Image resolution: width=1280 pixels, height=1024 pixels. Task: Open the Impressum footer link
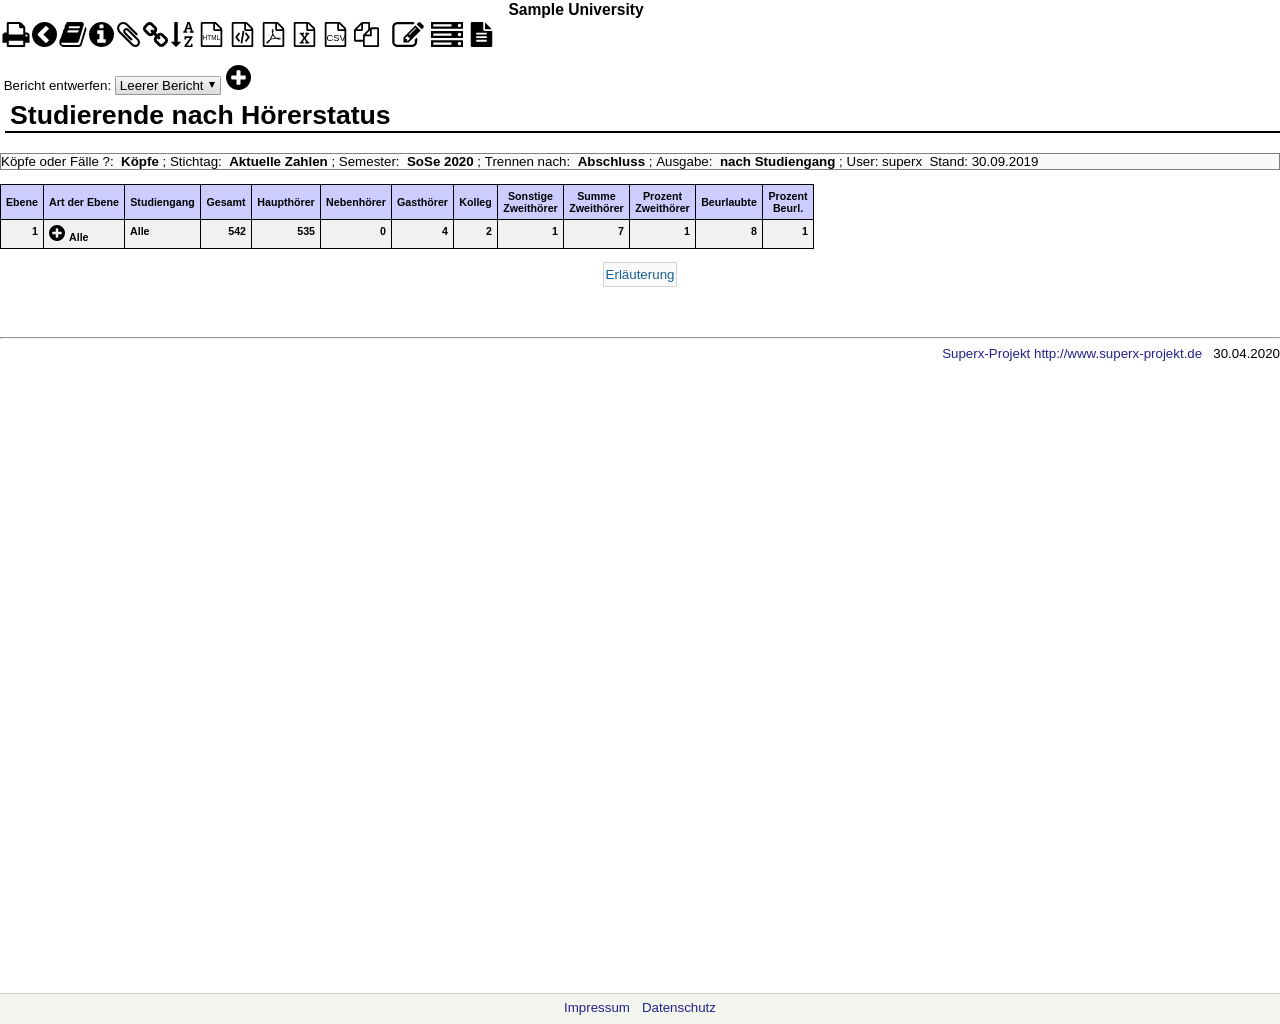pyautogui.click(x=596, y=1008)
